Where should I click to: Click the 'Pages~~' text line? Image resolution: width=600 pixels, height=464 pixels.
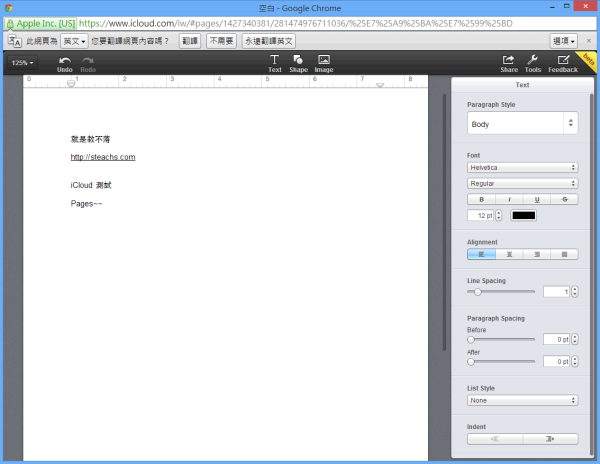coord(86,204)
